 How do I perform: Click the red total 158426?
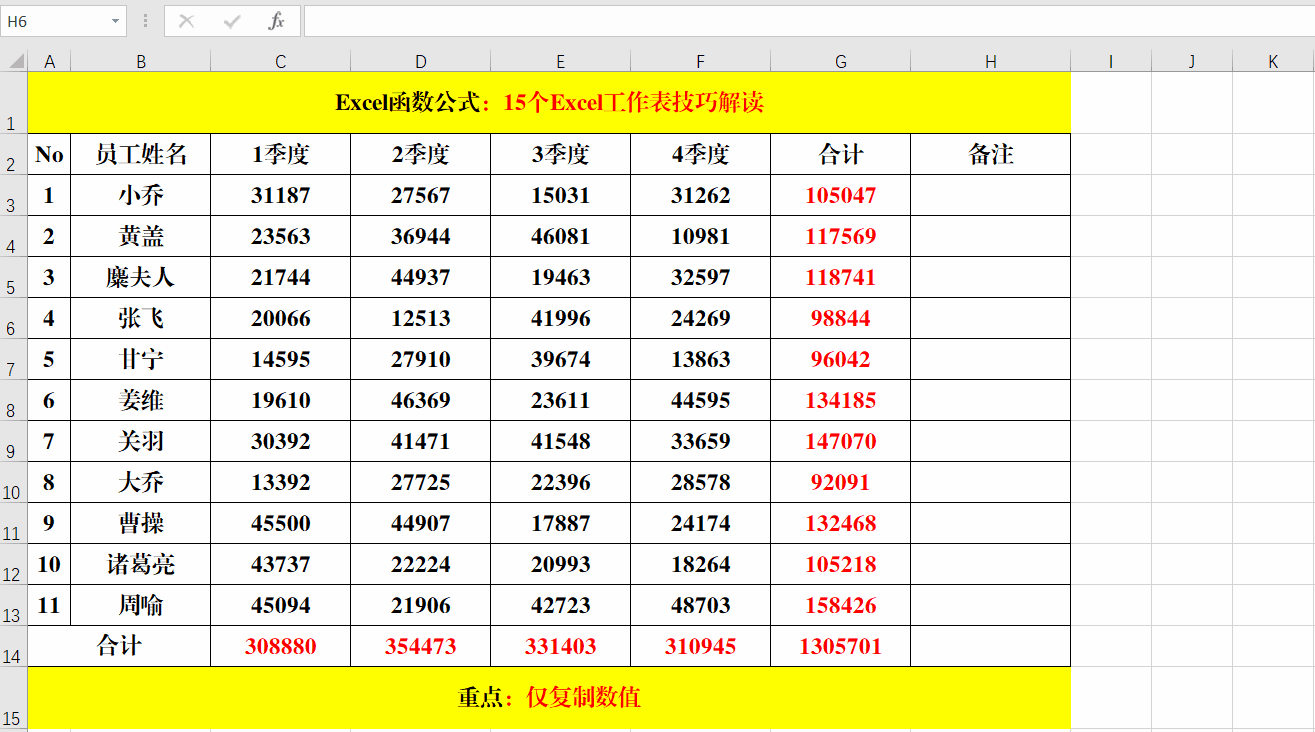tap(841, 606)
